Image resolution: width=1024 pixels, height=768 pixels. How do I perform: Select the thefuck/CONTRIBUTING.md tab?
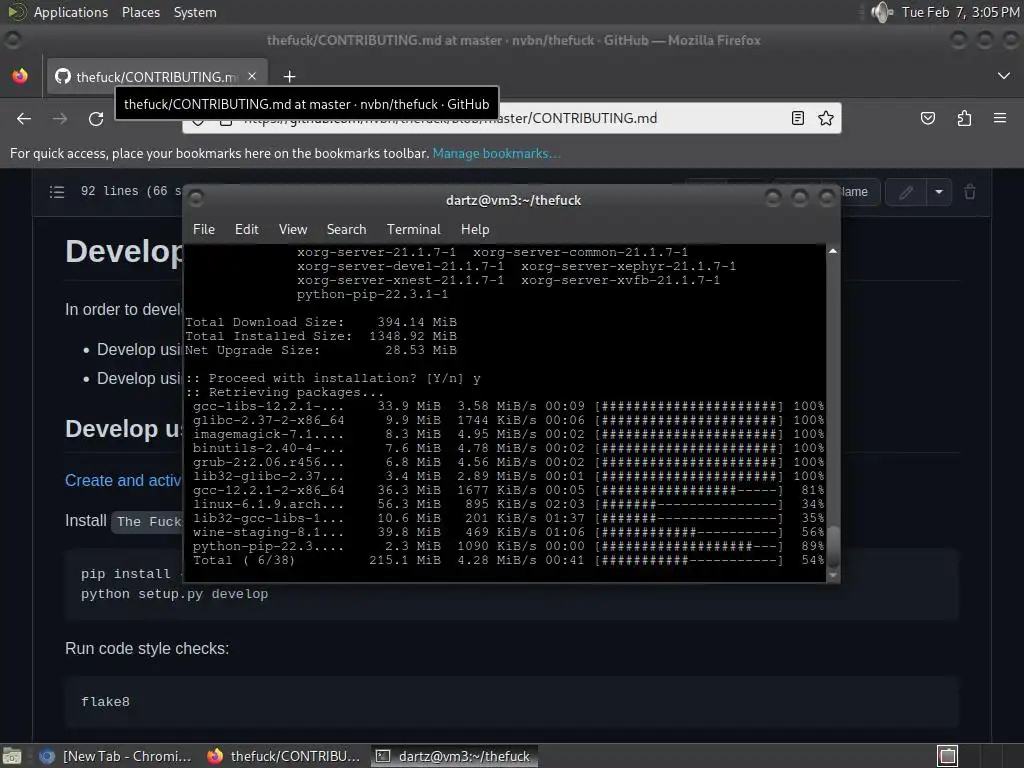tap(156, 77)
